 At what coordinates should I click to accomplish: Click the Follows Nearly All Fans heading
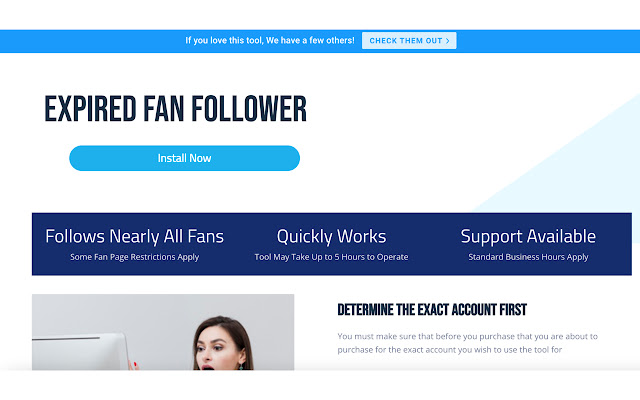(x=134, y=236)
